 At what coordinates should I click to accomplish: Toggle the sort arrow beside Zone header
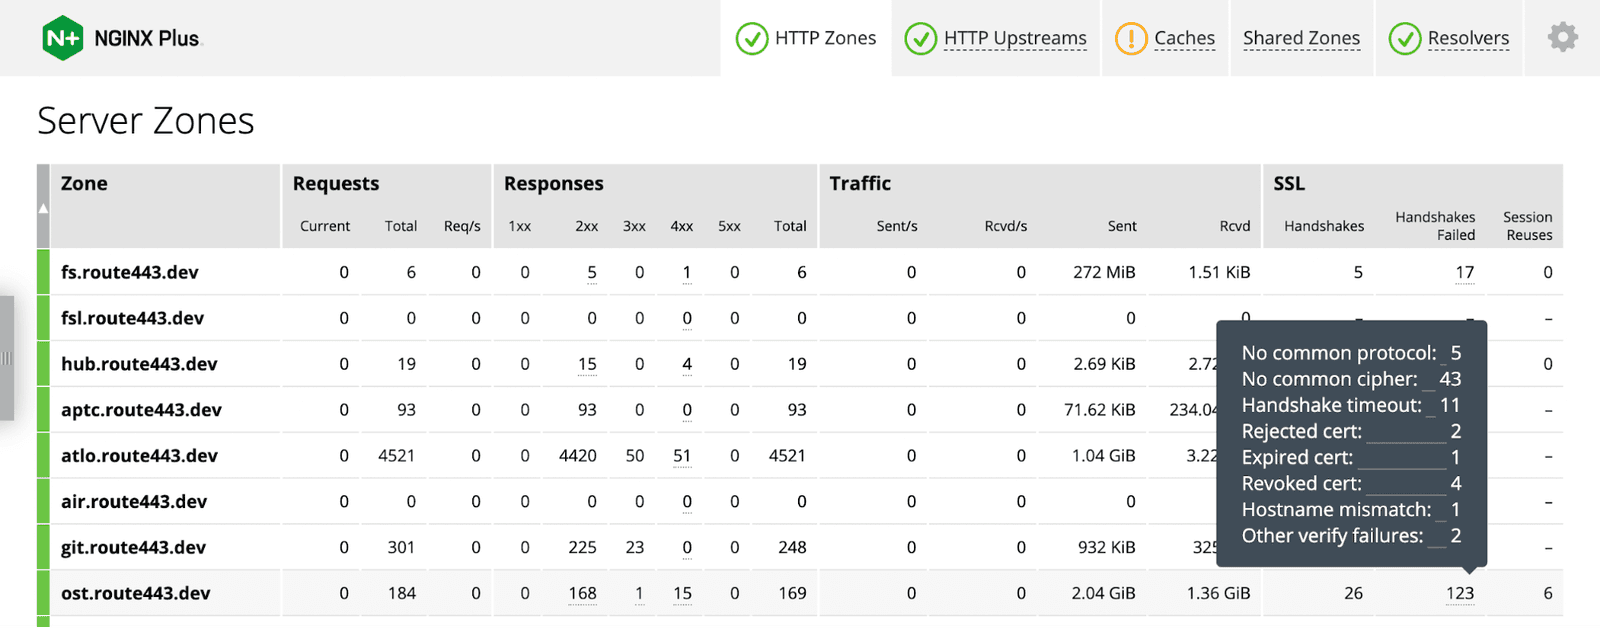tap(43, 208)
